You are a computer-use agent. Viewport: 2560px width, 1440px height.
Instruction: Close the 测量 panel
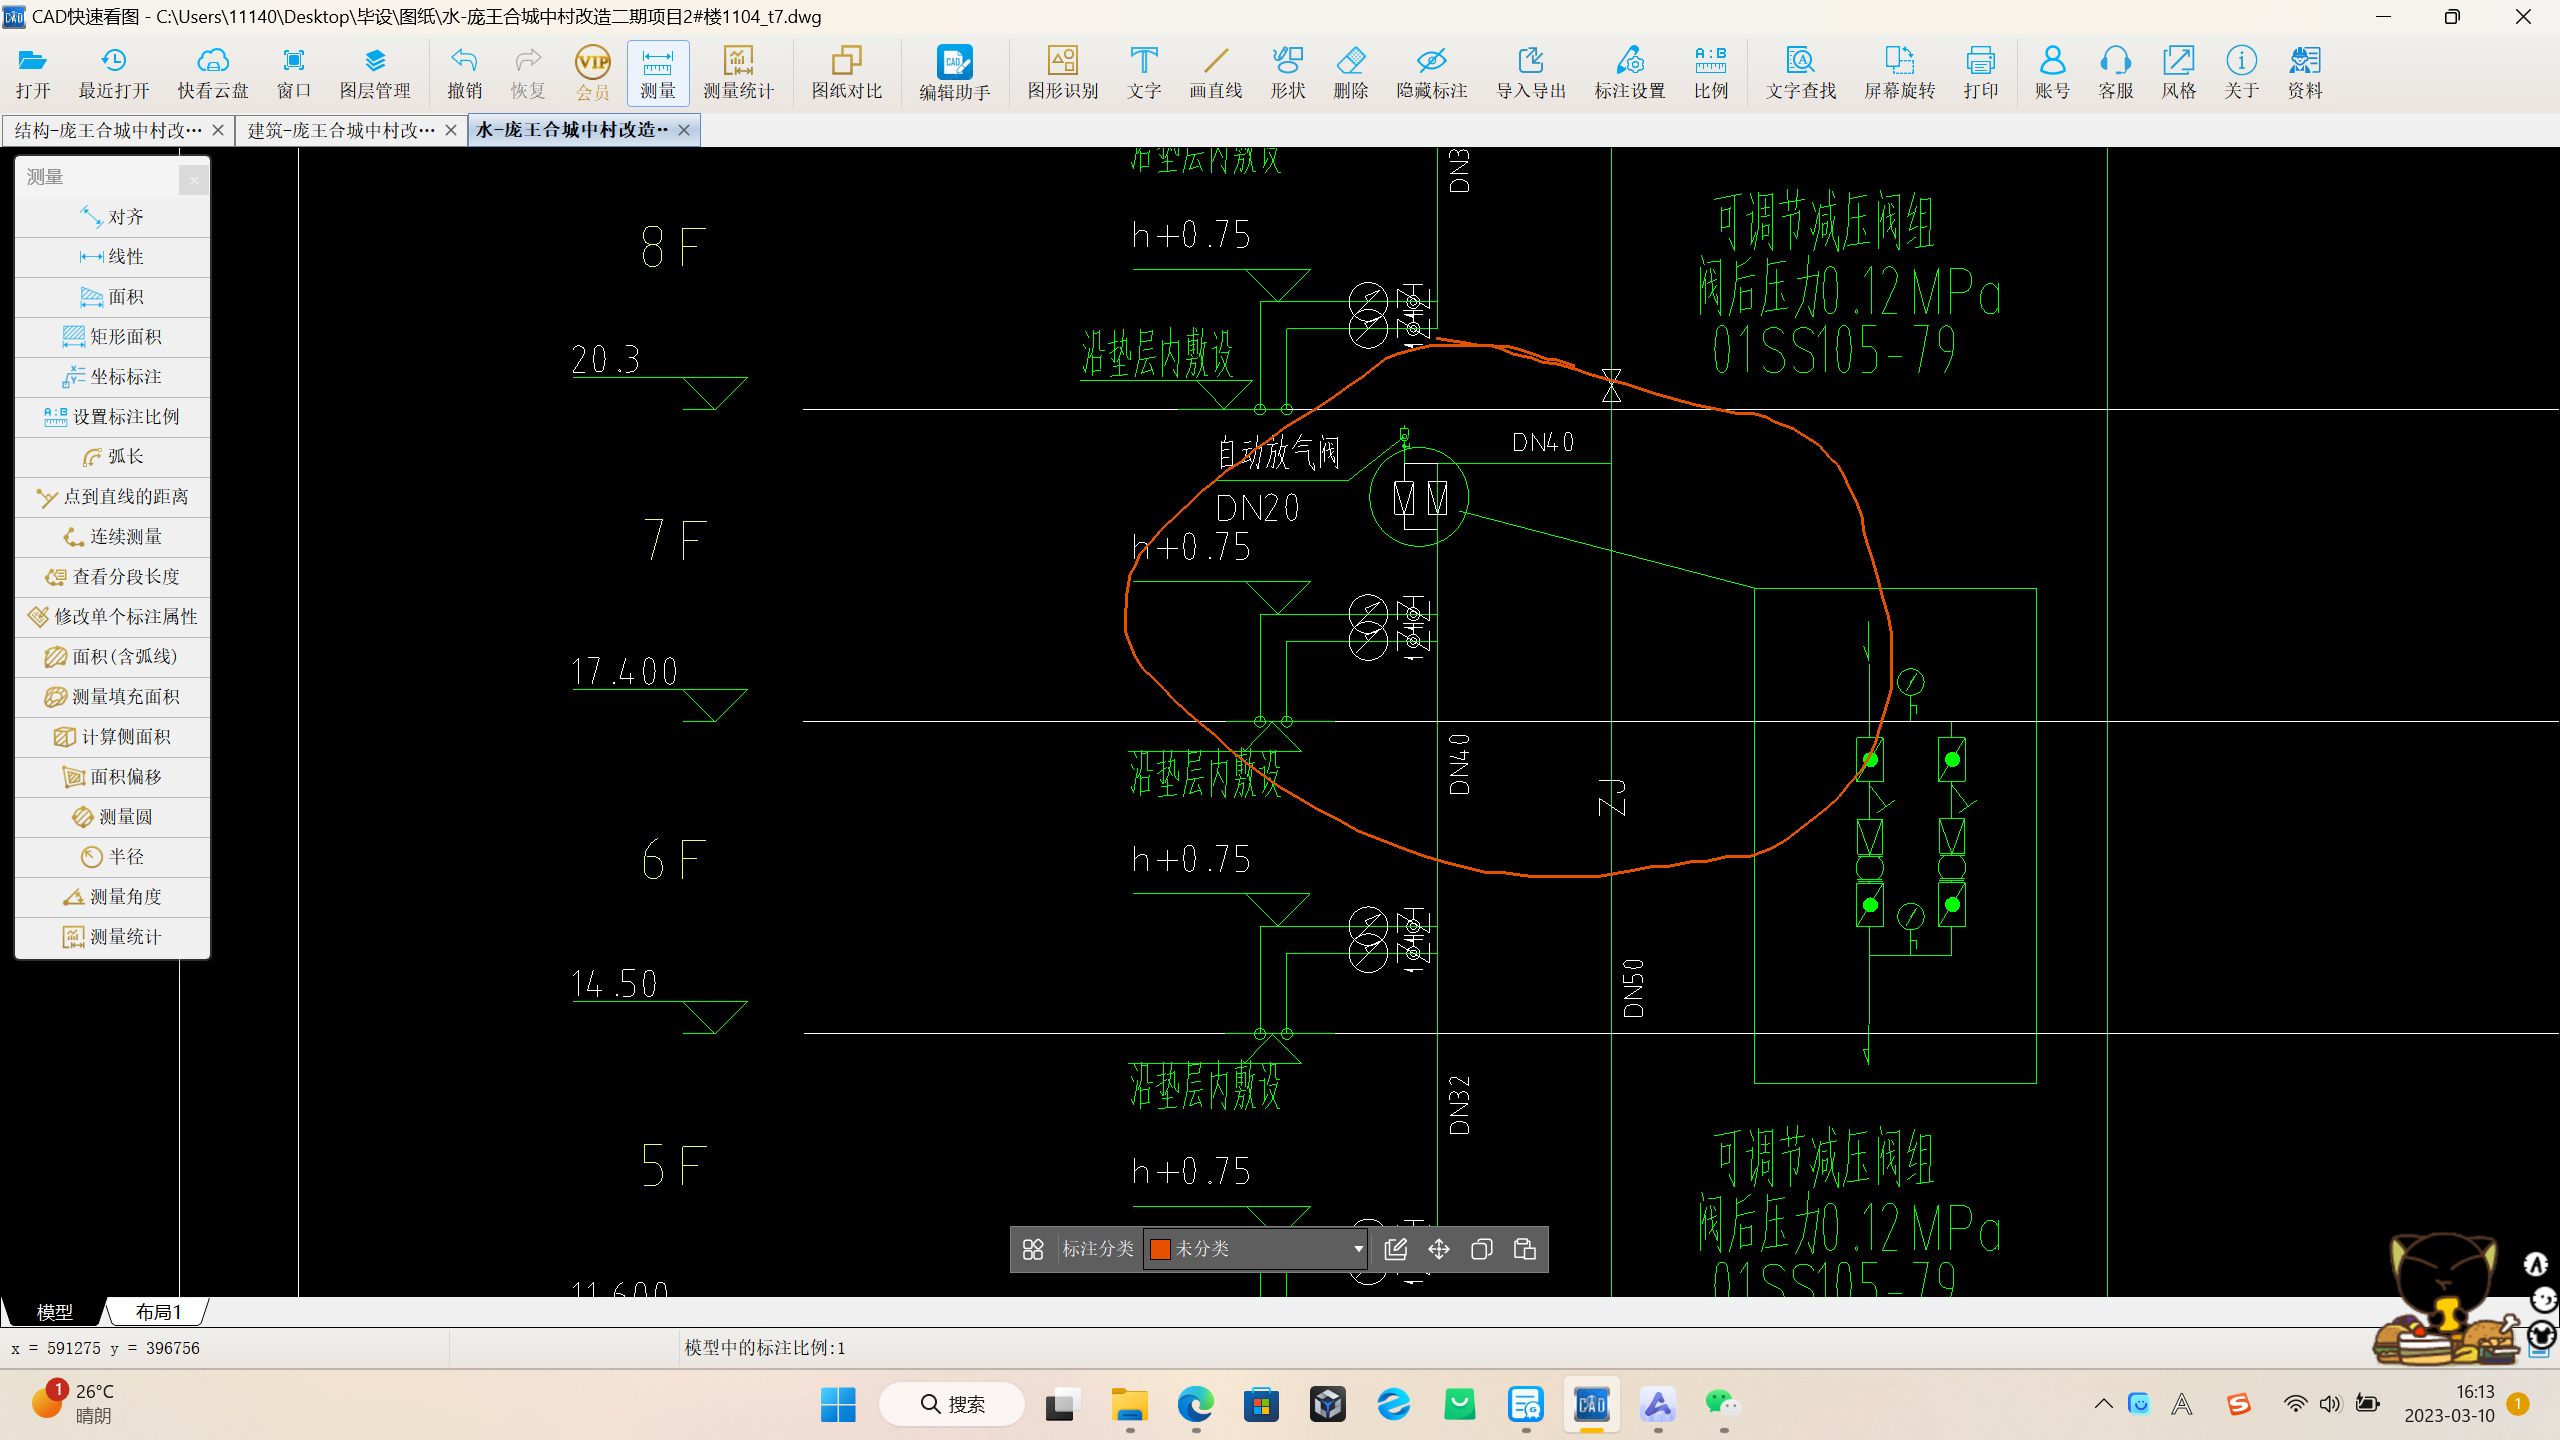[x=194, y=179]
